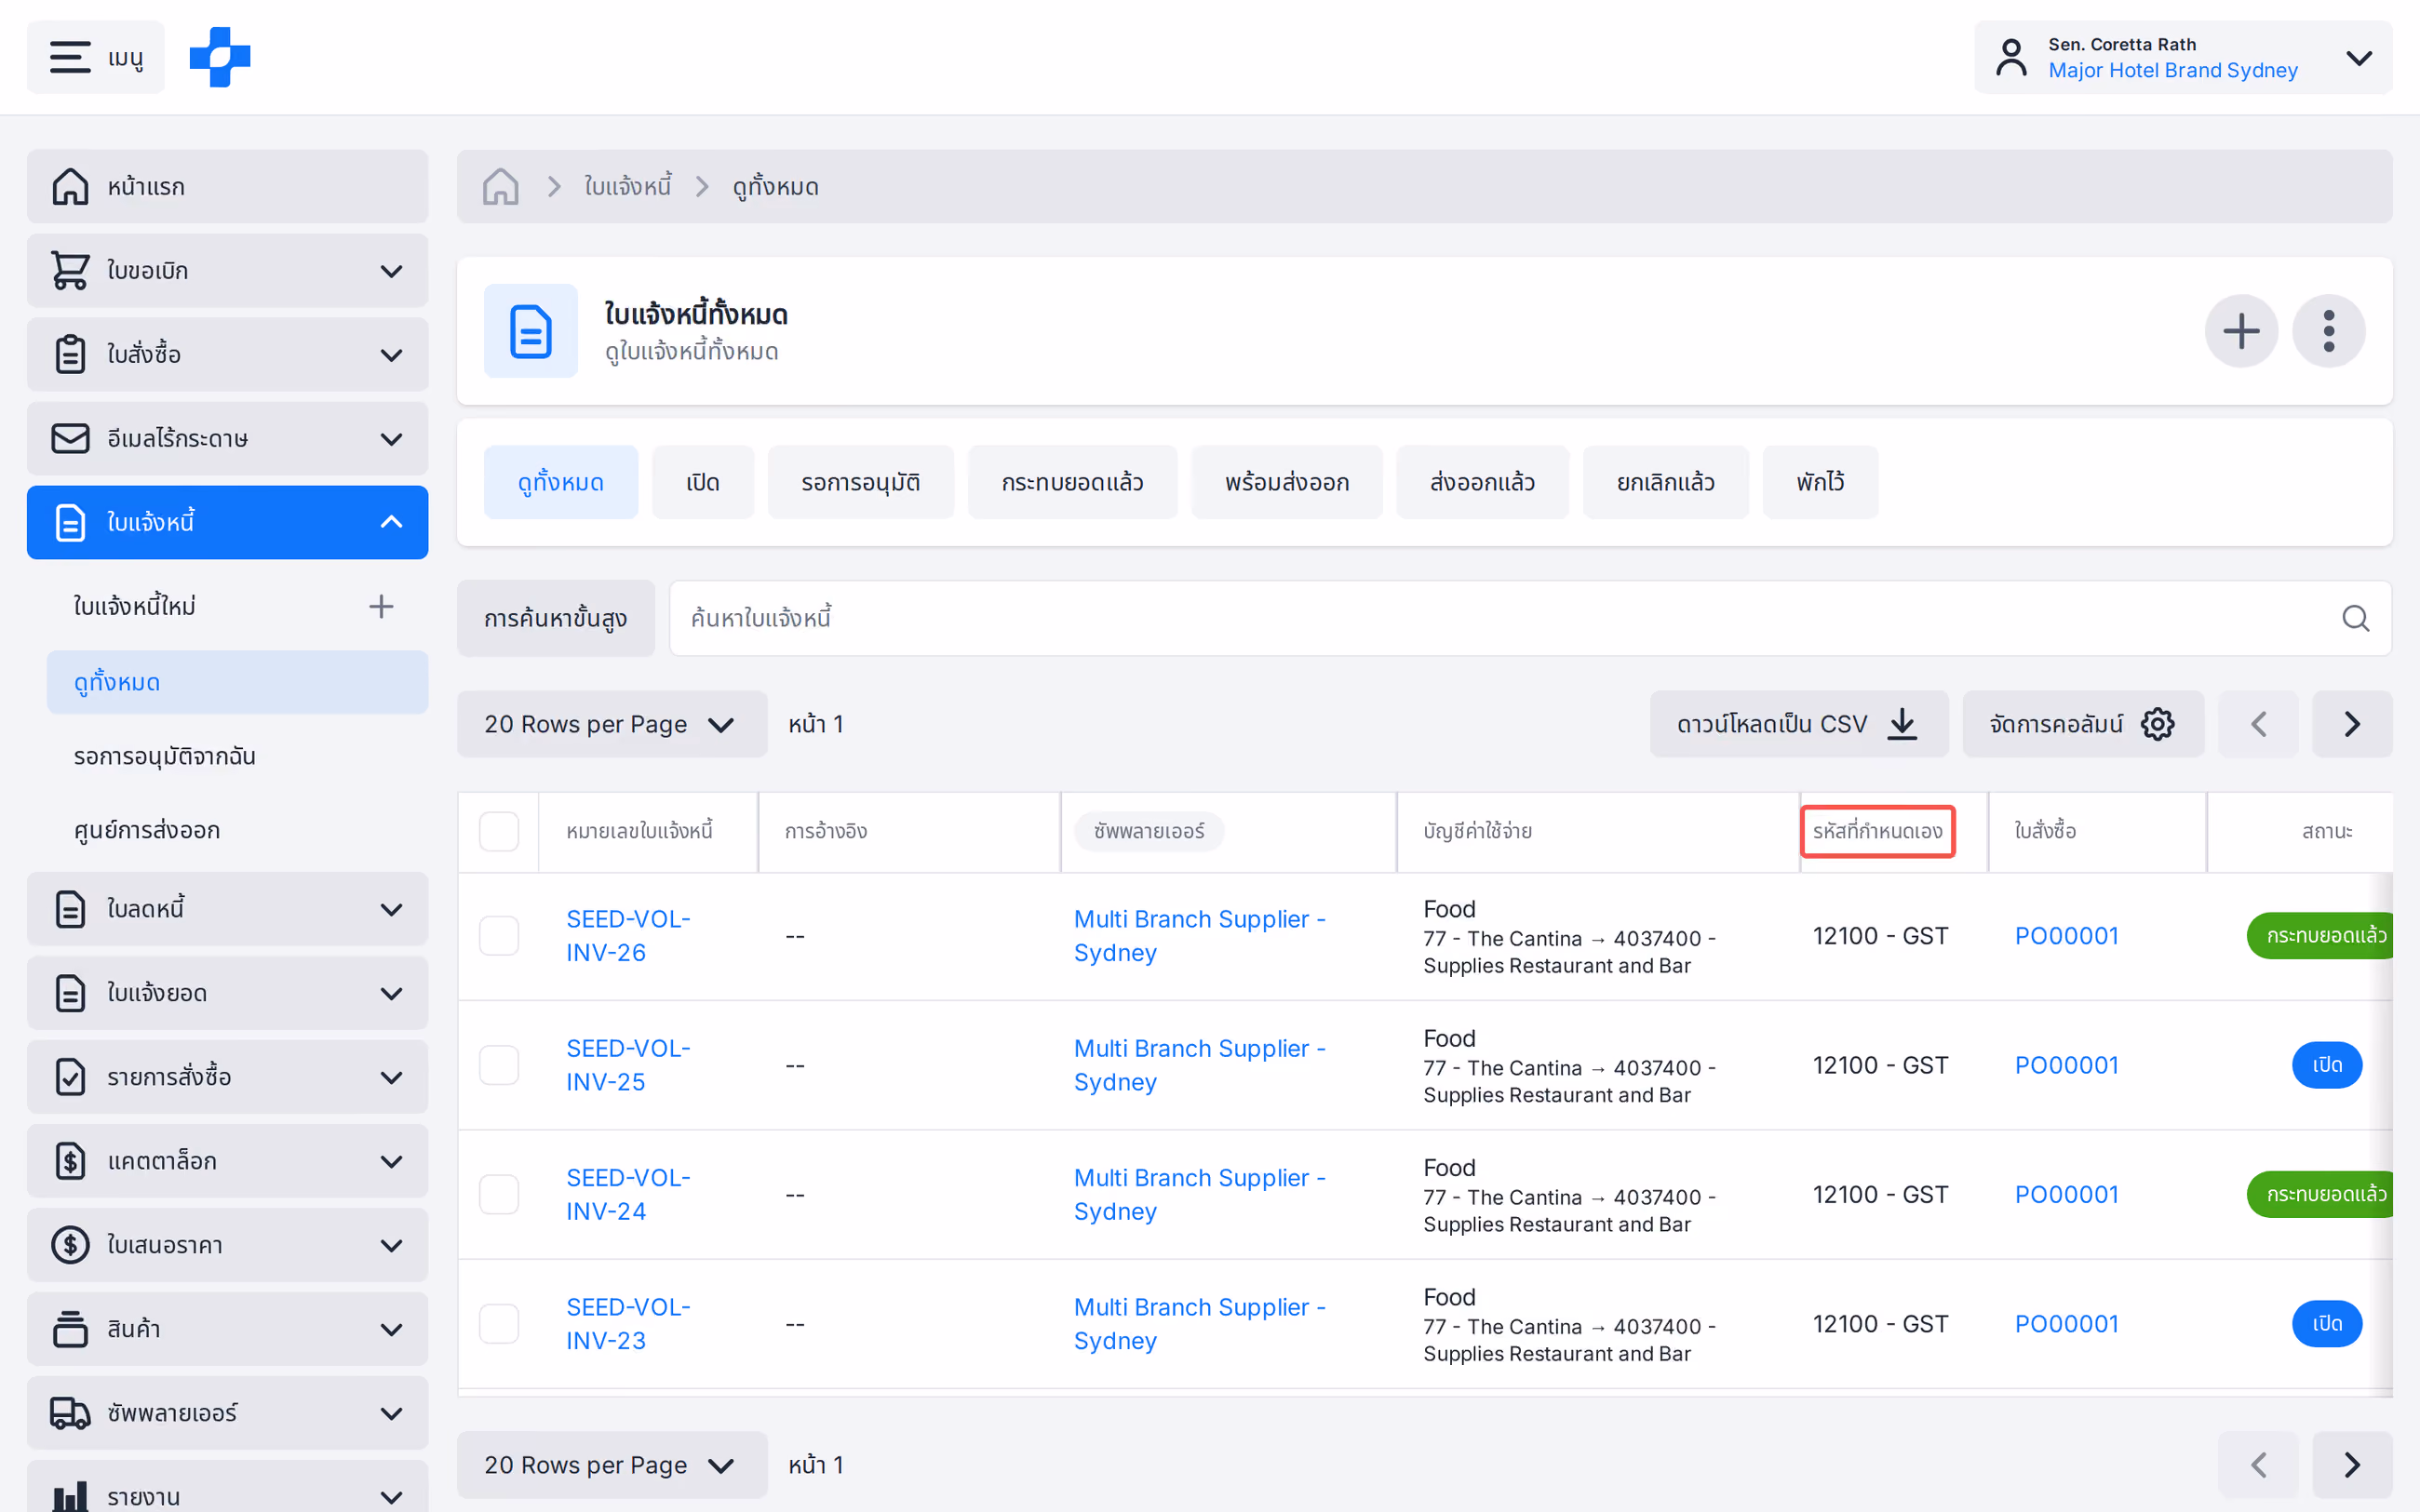Click the document icon in page header
2420x1512 pixels.
pos(531,331)
